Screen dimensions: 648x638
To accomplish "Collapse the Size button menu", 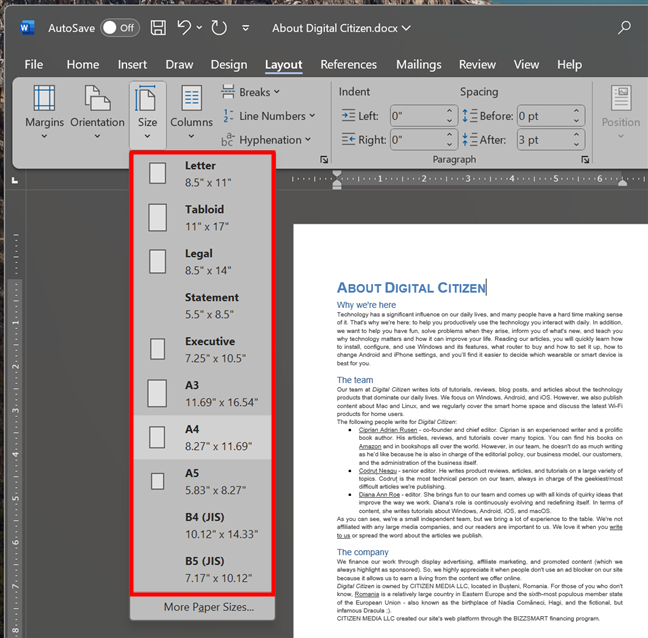I will coord(148,114).
